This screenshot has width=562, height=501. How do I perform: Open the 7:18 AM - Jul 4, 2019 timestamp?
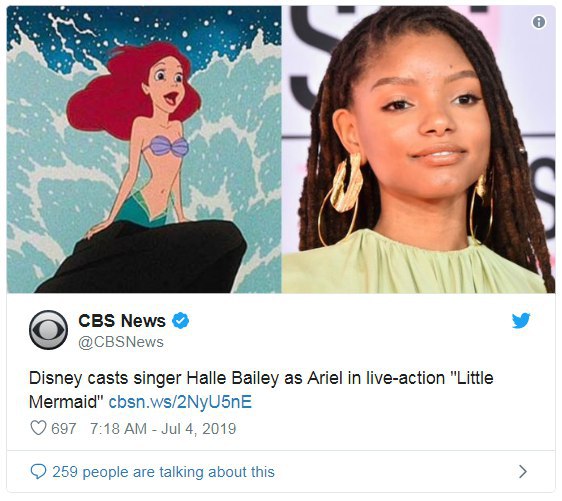[x=163, y=428]
